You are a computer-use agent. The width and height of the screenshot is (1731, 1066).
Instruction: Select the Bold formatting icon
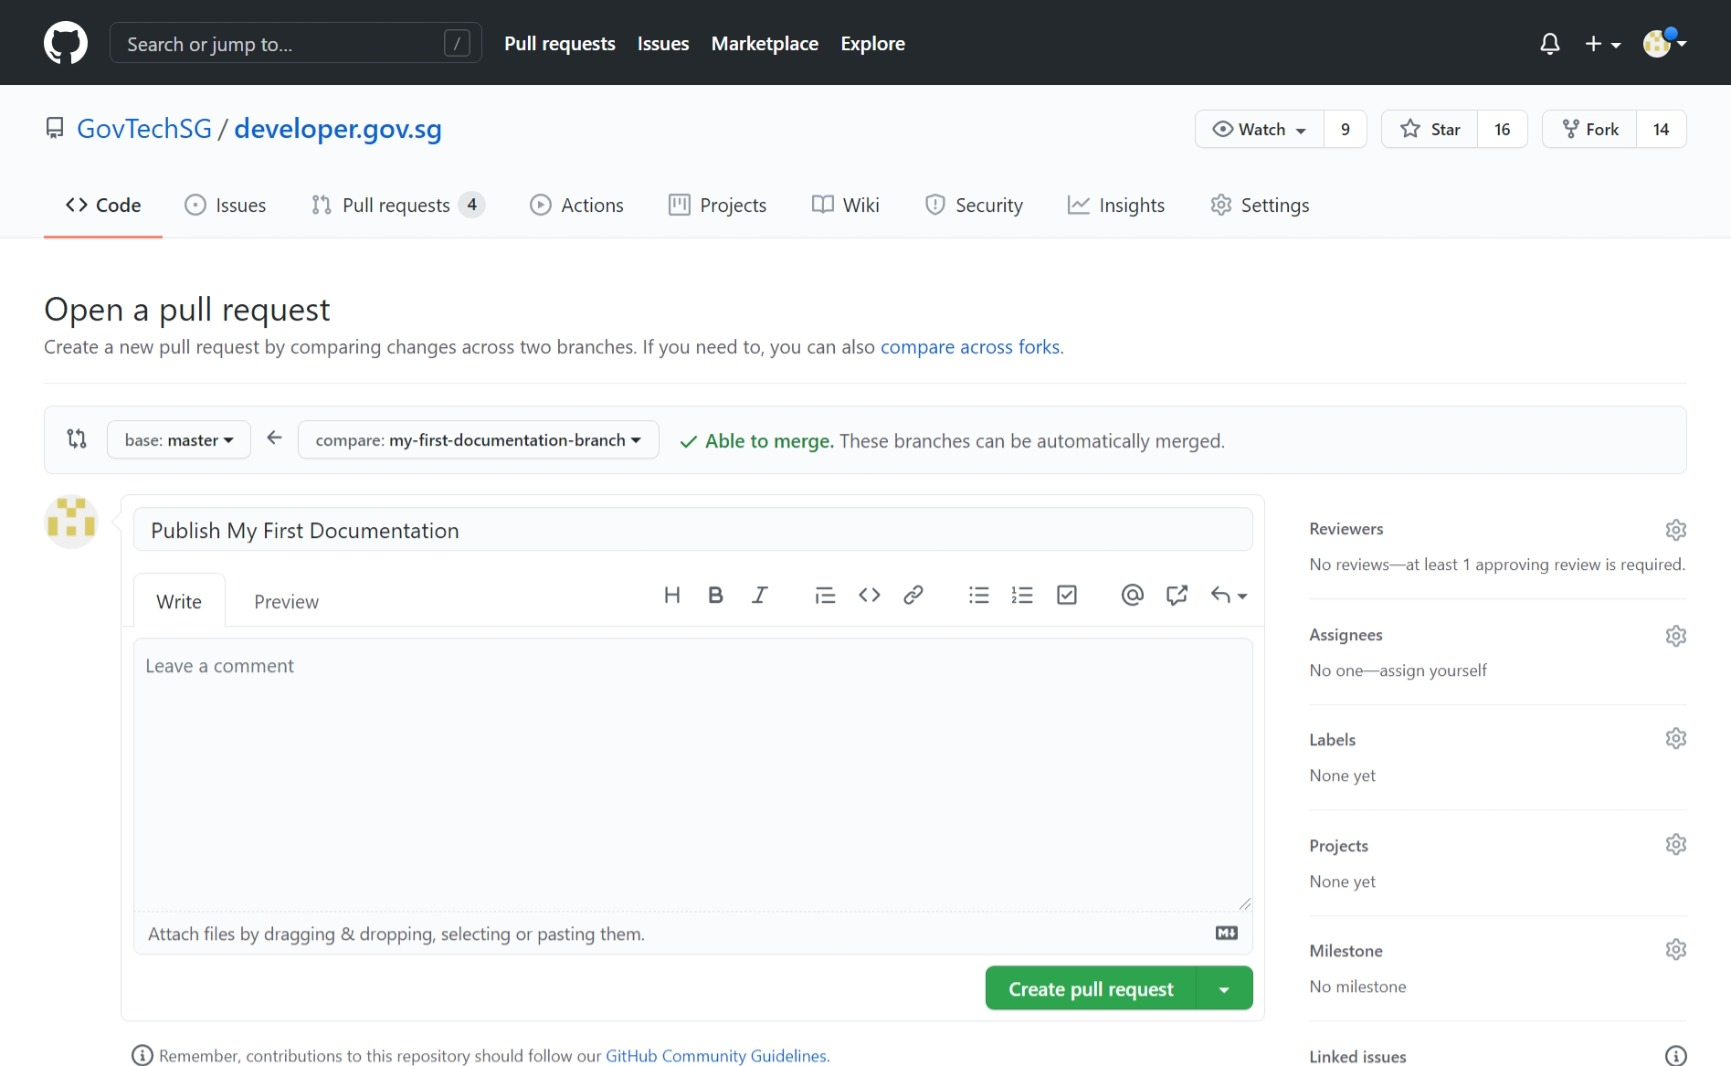pyautogui.click(x=715, y=594)
